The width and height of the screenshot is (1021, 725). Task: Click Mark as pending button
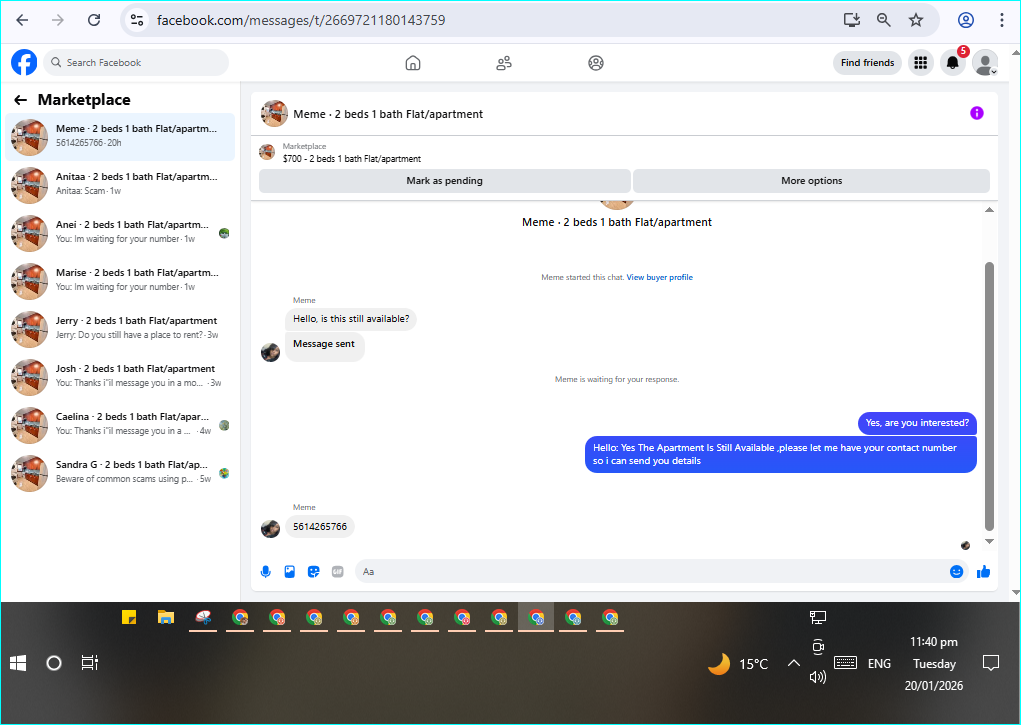tap(445, 181)
